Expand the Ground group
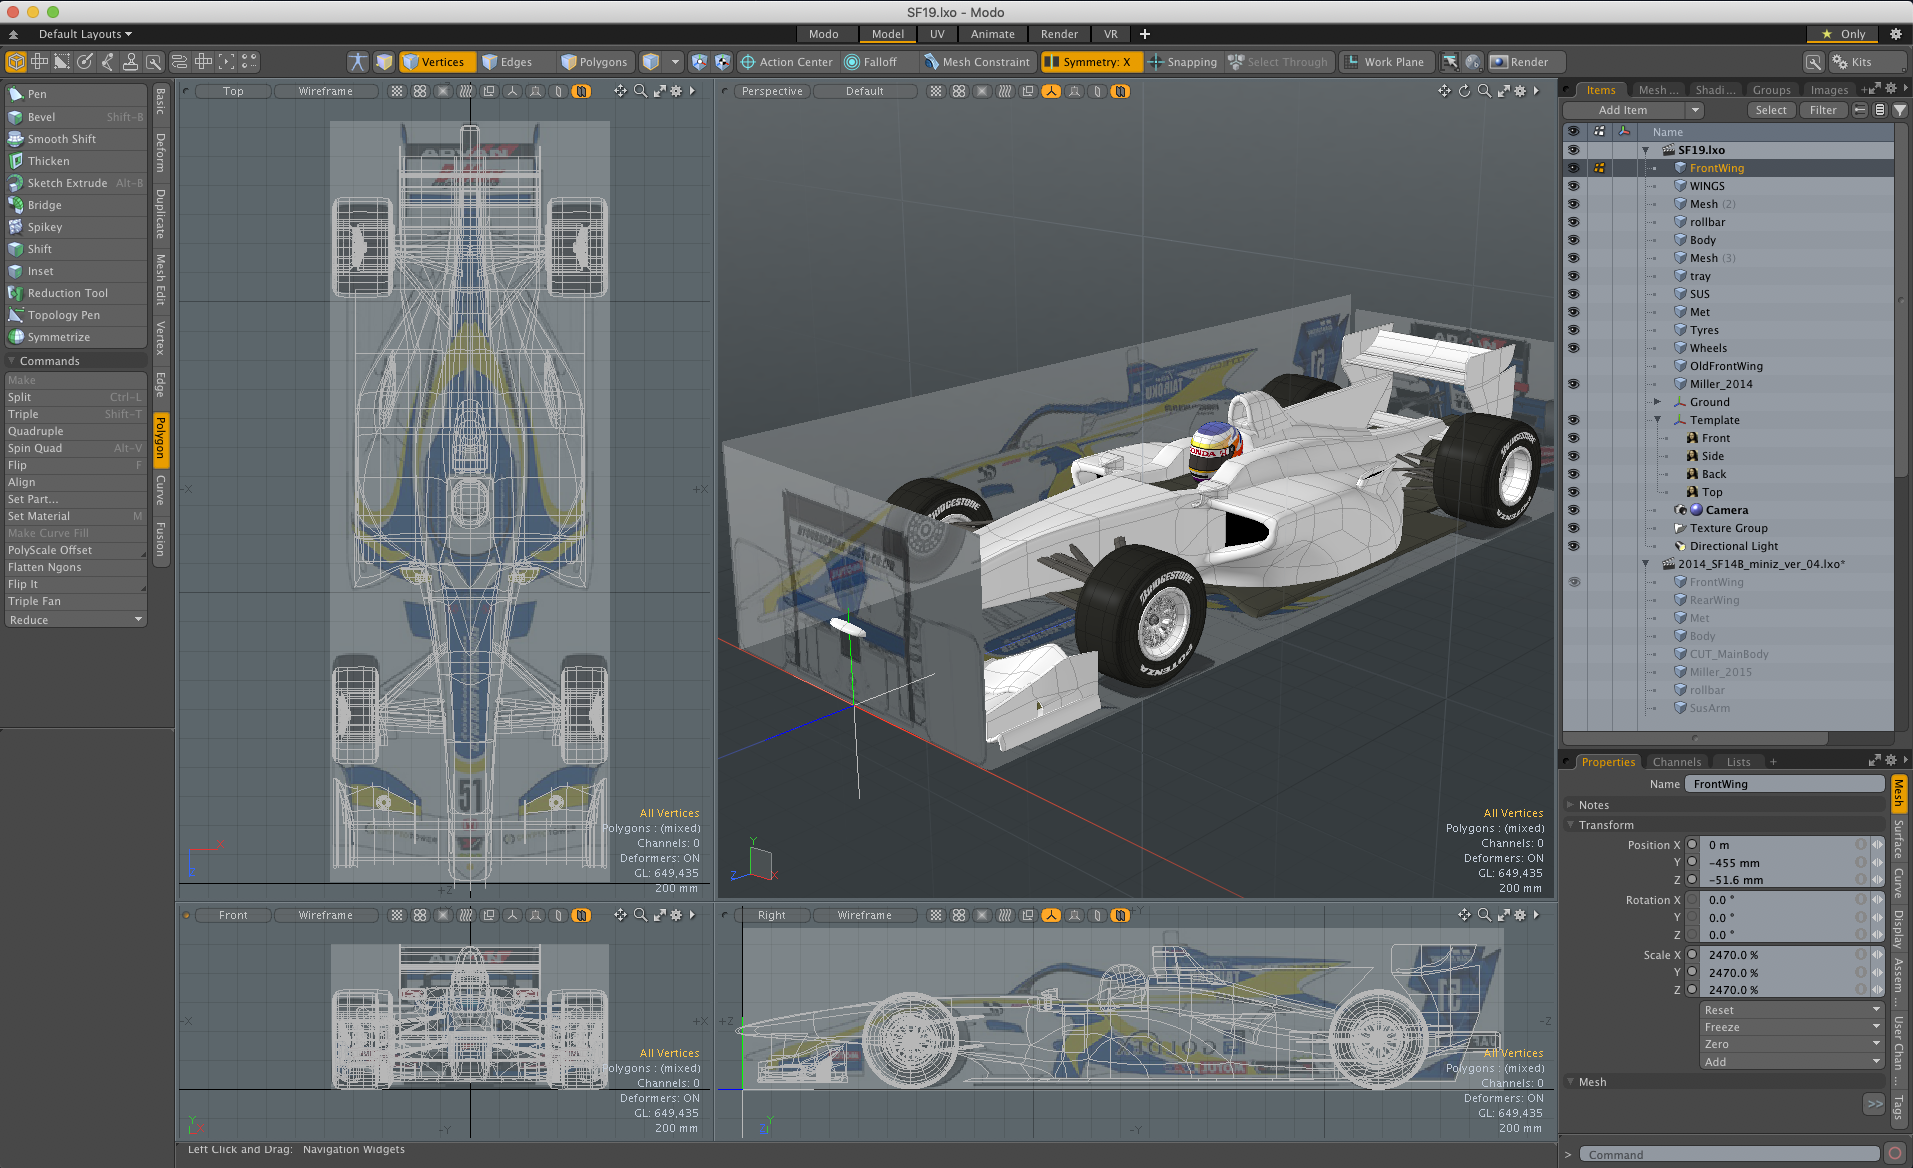1913x1168 pixels. pos(1657,402)
